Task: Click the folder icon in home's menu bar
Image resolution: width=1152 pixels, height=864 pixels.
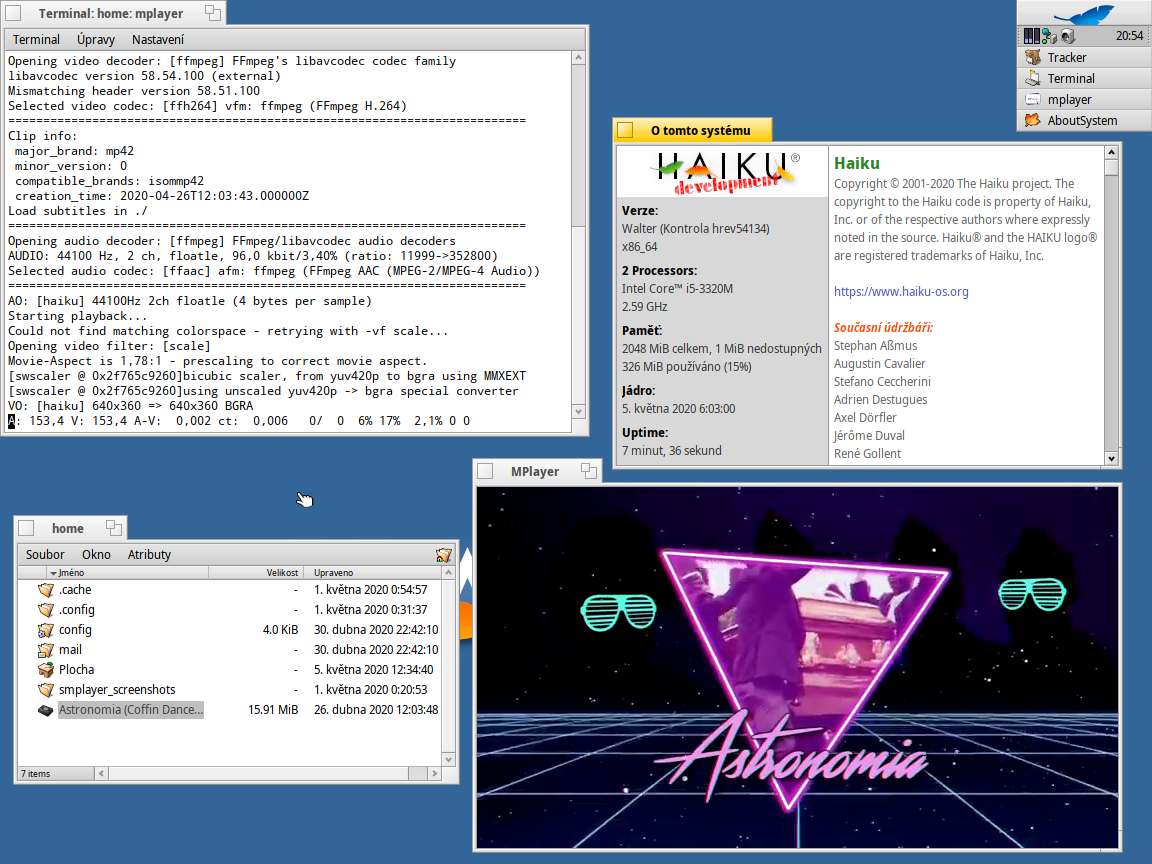Action: (443, 555)
